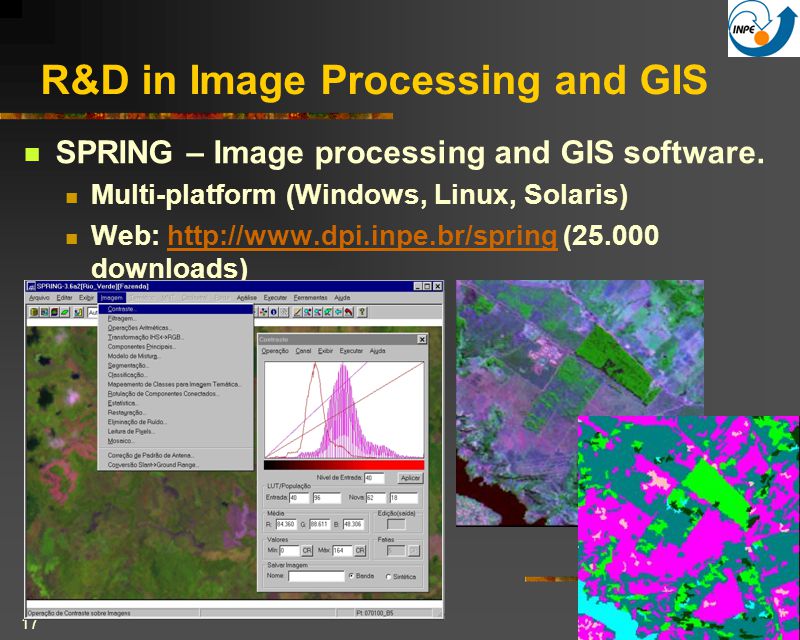Image resolution: width=800 pixels, height=640 pixels.
Task: Click the yellow-green icon before the Auto dropdown
Action: (79, 312)
